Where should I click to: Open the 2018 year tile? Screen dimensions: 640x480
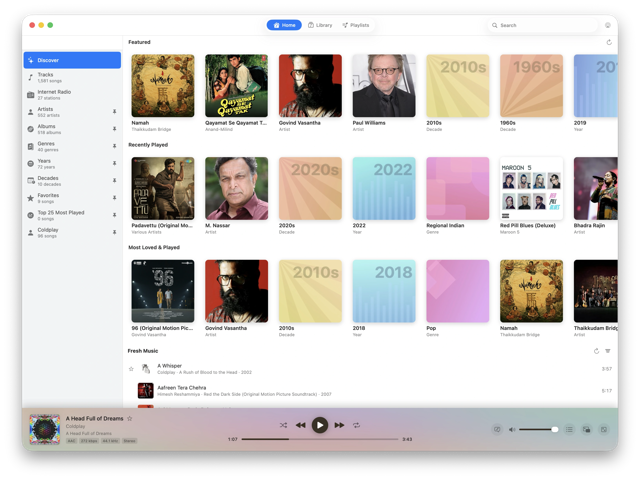coord(384,291)
